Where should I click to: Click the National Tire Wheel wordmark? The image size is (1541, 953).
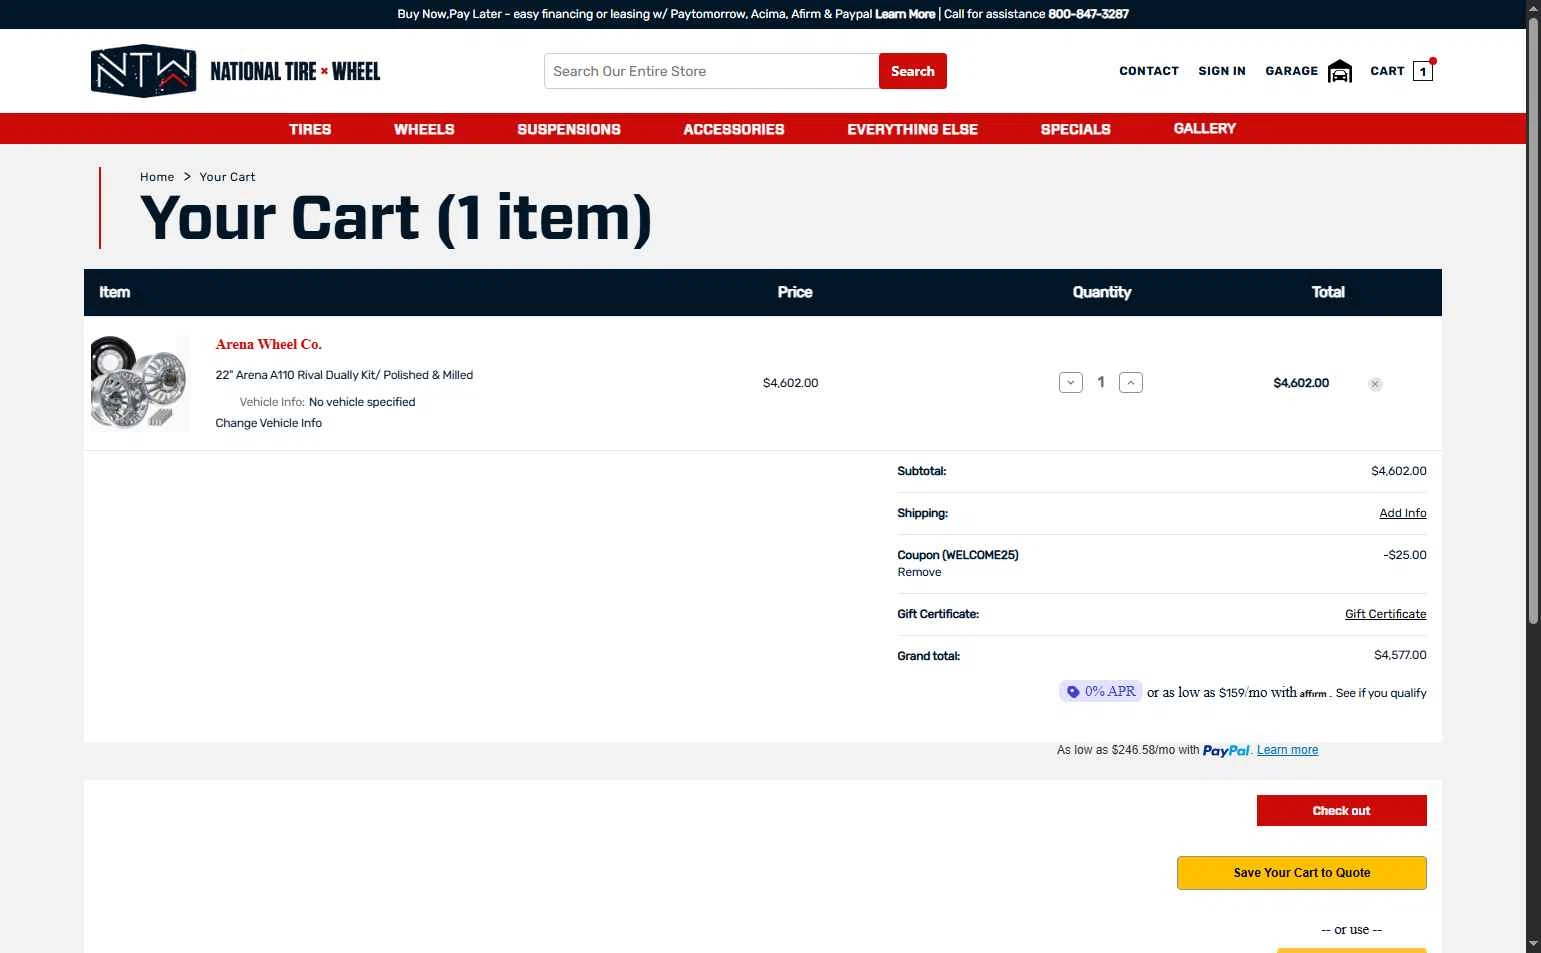click(x=295, y=71)
